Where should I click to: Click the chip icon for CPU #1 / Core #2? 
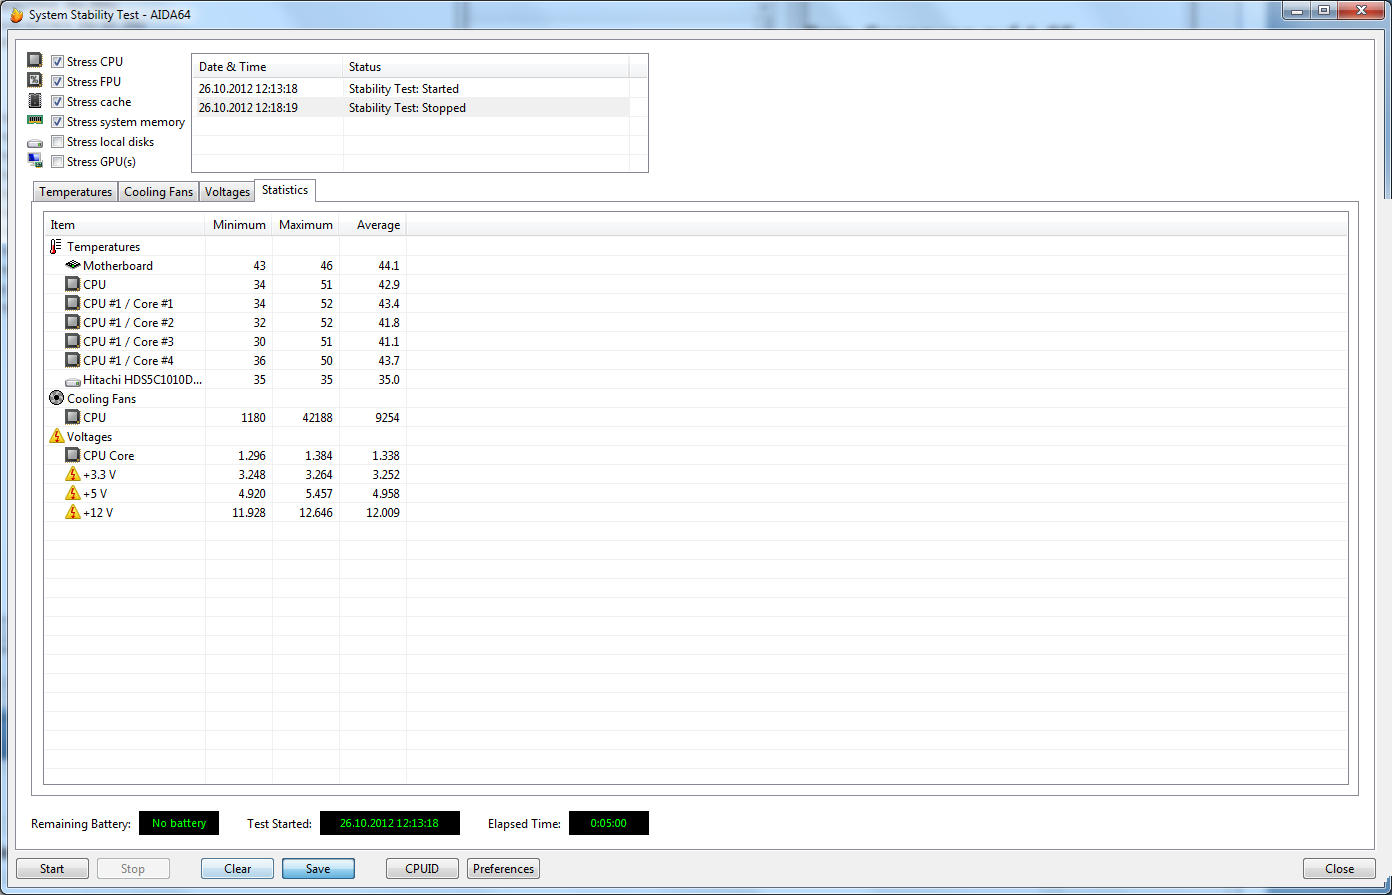[x=72, y=322]
